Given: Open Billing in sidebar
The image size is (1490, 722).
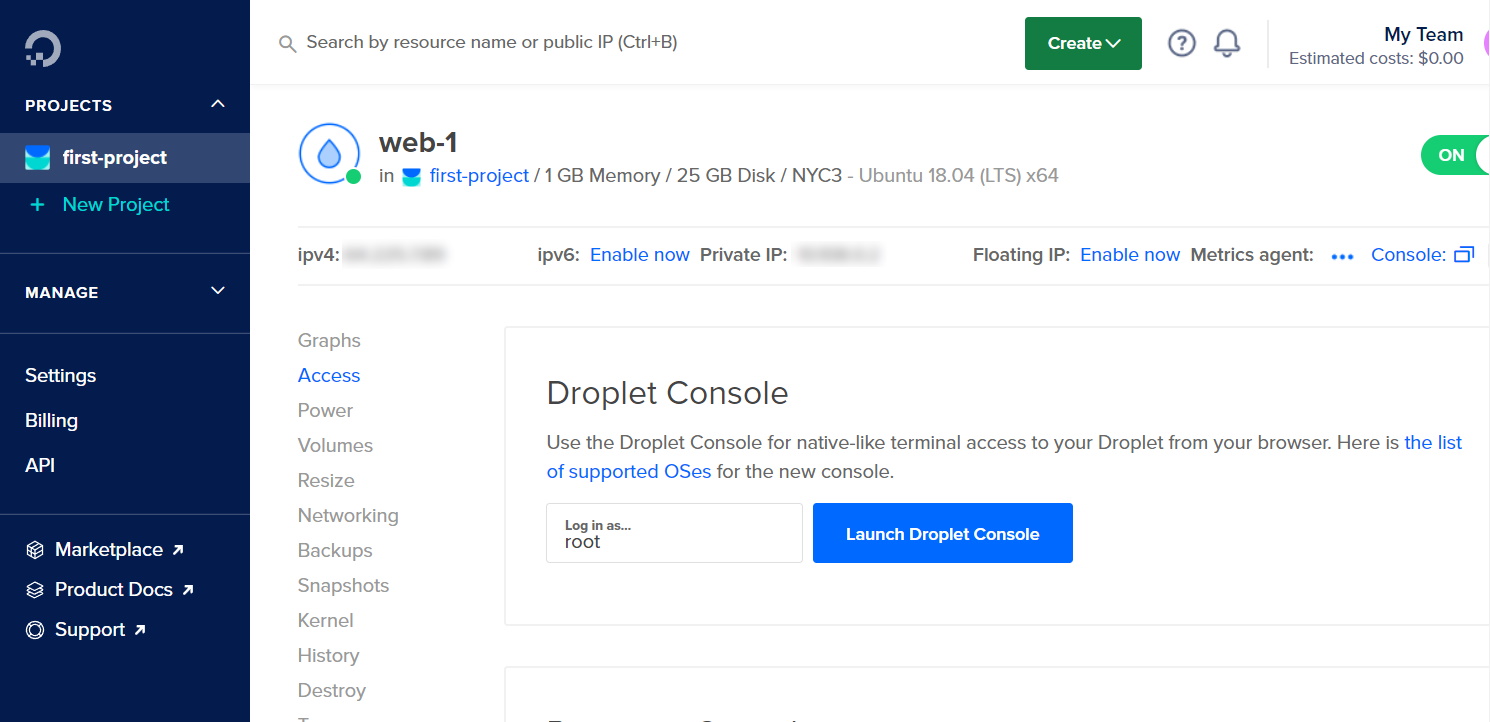Looking at the screenshot, I should [51, 421].
